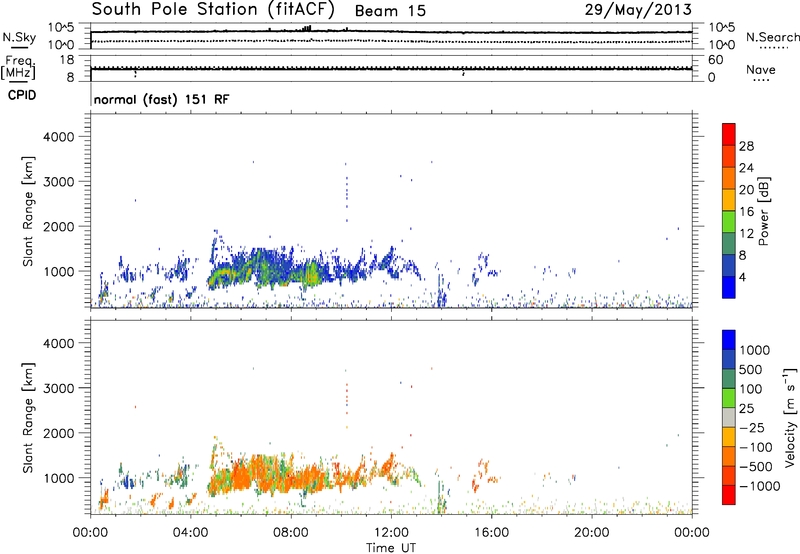This screenshot has width=800, height=554.
Task: Click the Slant Range label of velocity panel
Action: click(28, 417)
